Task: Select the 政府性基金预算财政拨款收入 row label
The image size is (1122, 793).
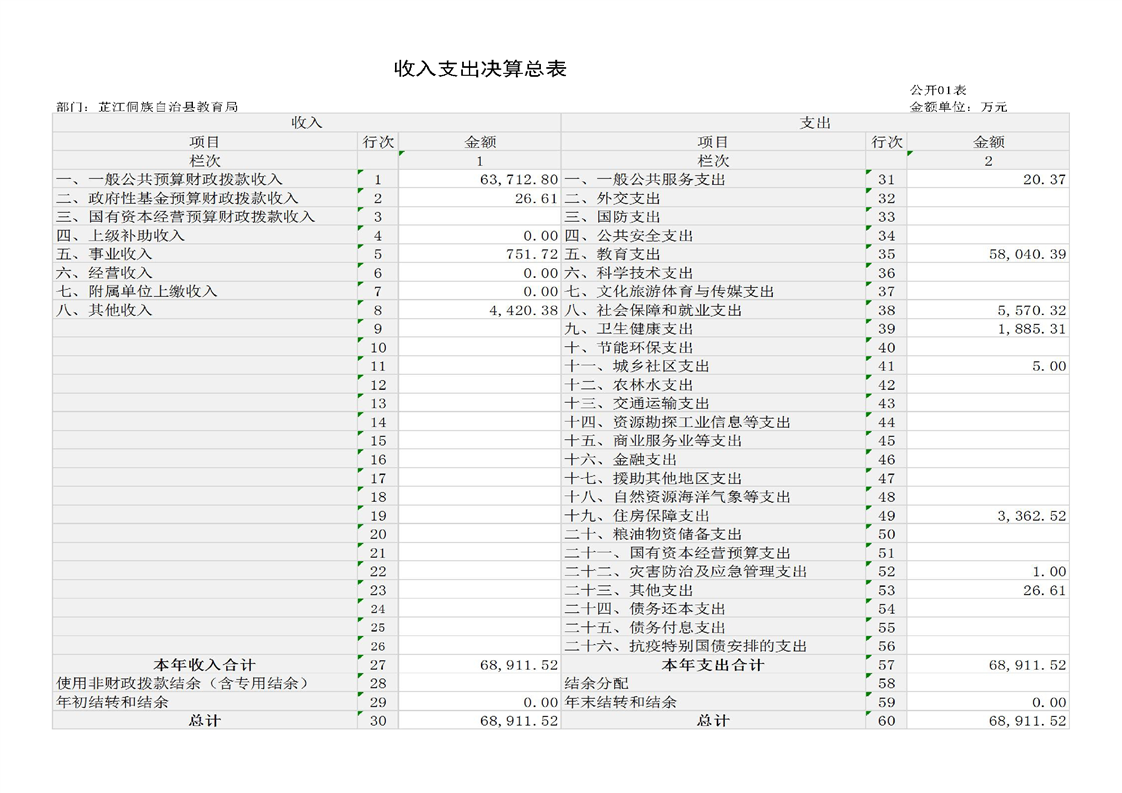Action: [177, 199]
